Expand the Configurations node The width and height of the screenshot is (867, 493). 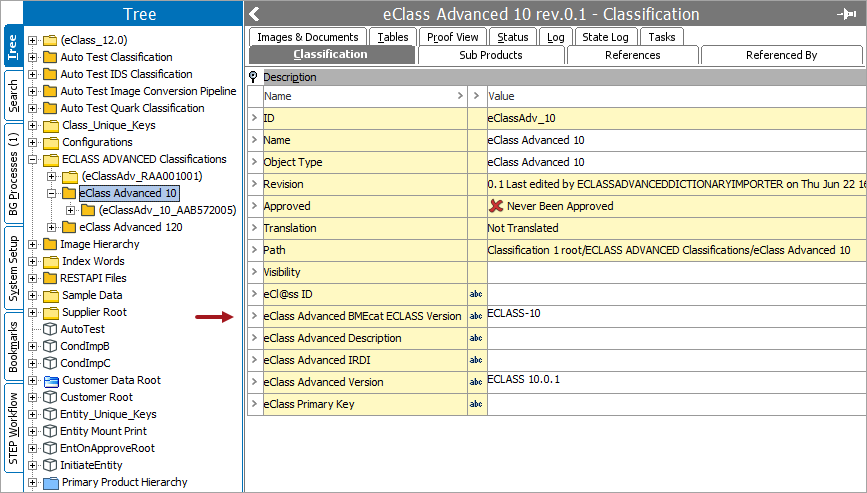tap(33, 143)
